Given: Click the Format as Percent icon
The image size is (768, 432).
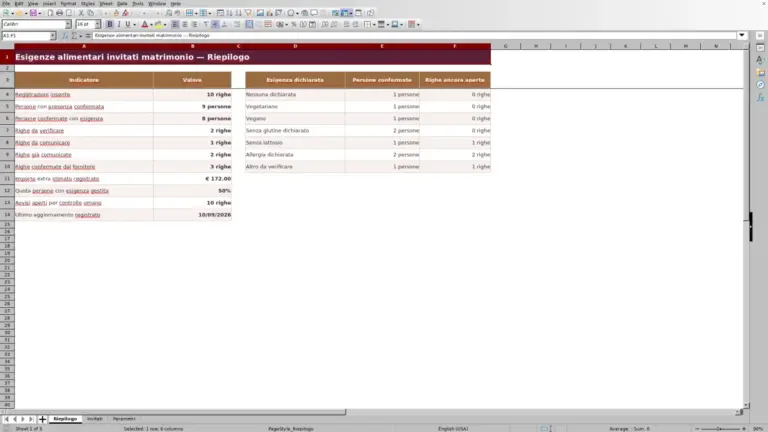Looking at the screenshot, I should tap(293, 24).
